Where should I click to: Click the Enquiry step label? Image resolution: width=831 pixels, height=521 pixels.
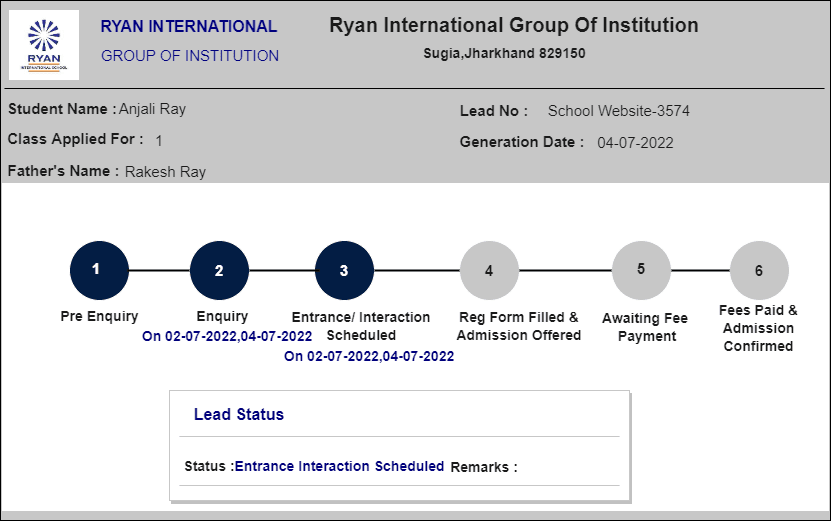pyautogui.click(x=222, y=316)
